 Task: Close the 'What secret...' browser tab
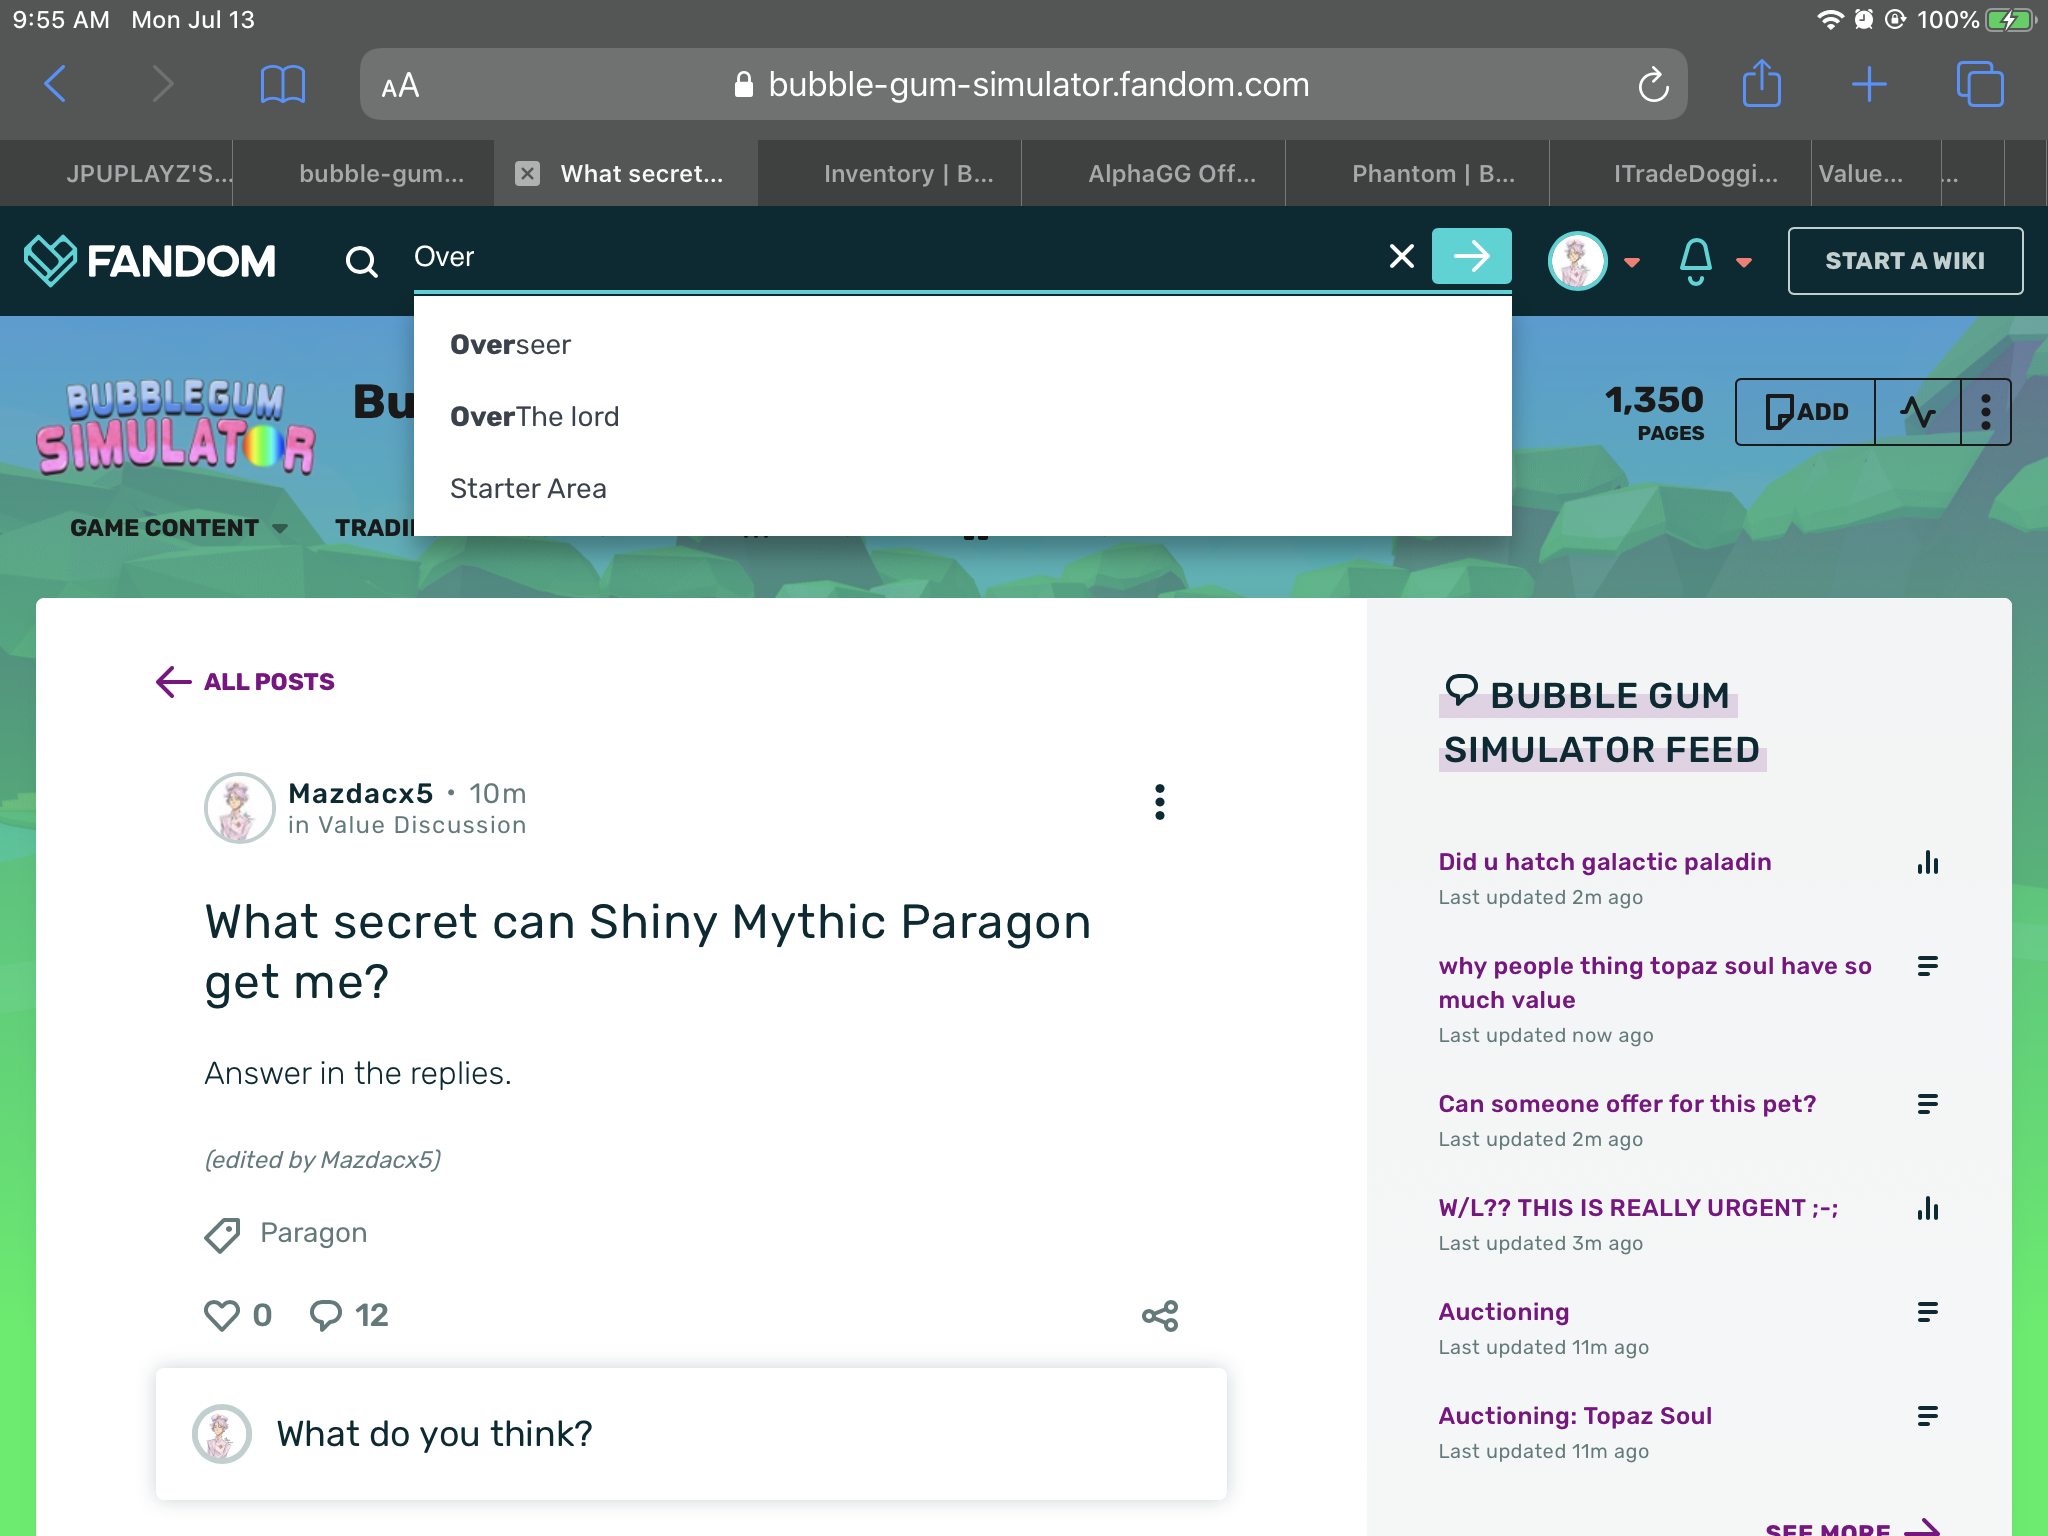(527, 174)
